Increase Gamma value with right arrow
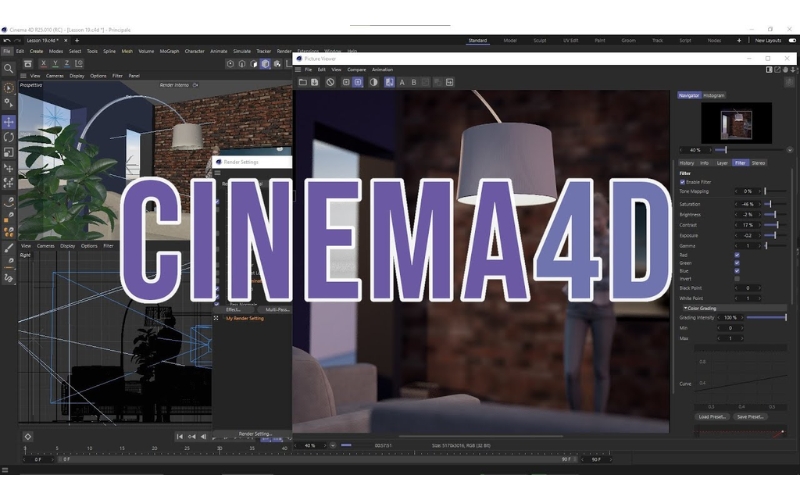The width and height of the screenshot is (800, 500). pos(760,246)
